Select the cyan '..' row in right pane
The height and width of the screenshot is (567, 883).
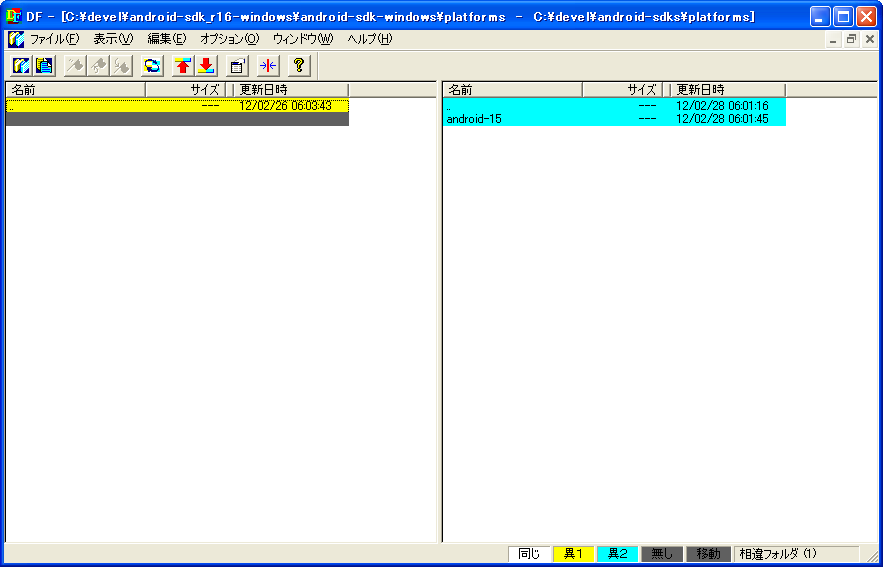614,105
